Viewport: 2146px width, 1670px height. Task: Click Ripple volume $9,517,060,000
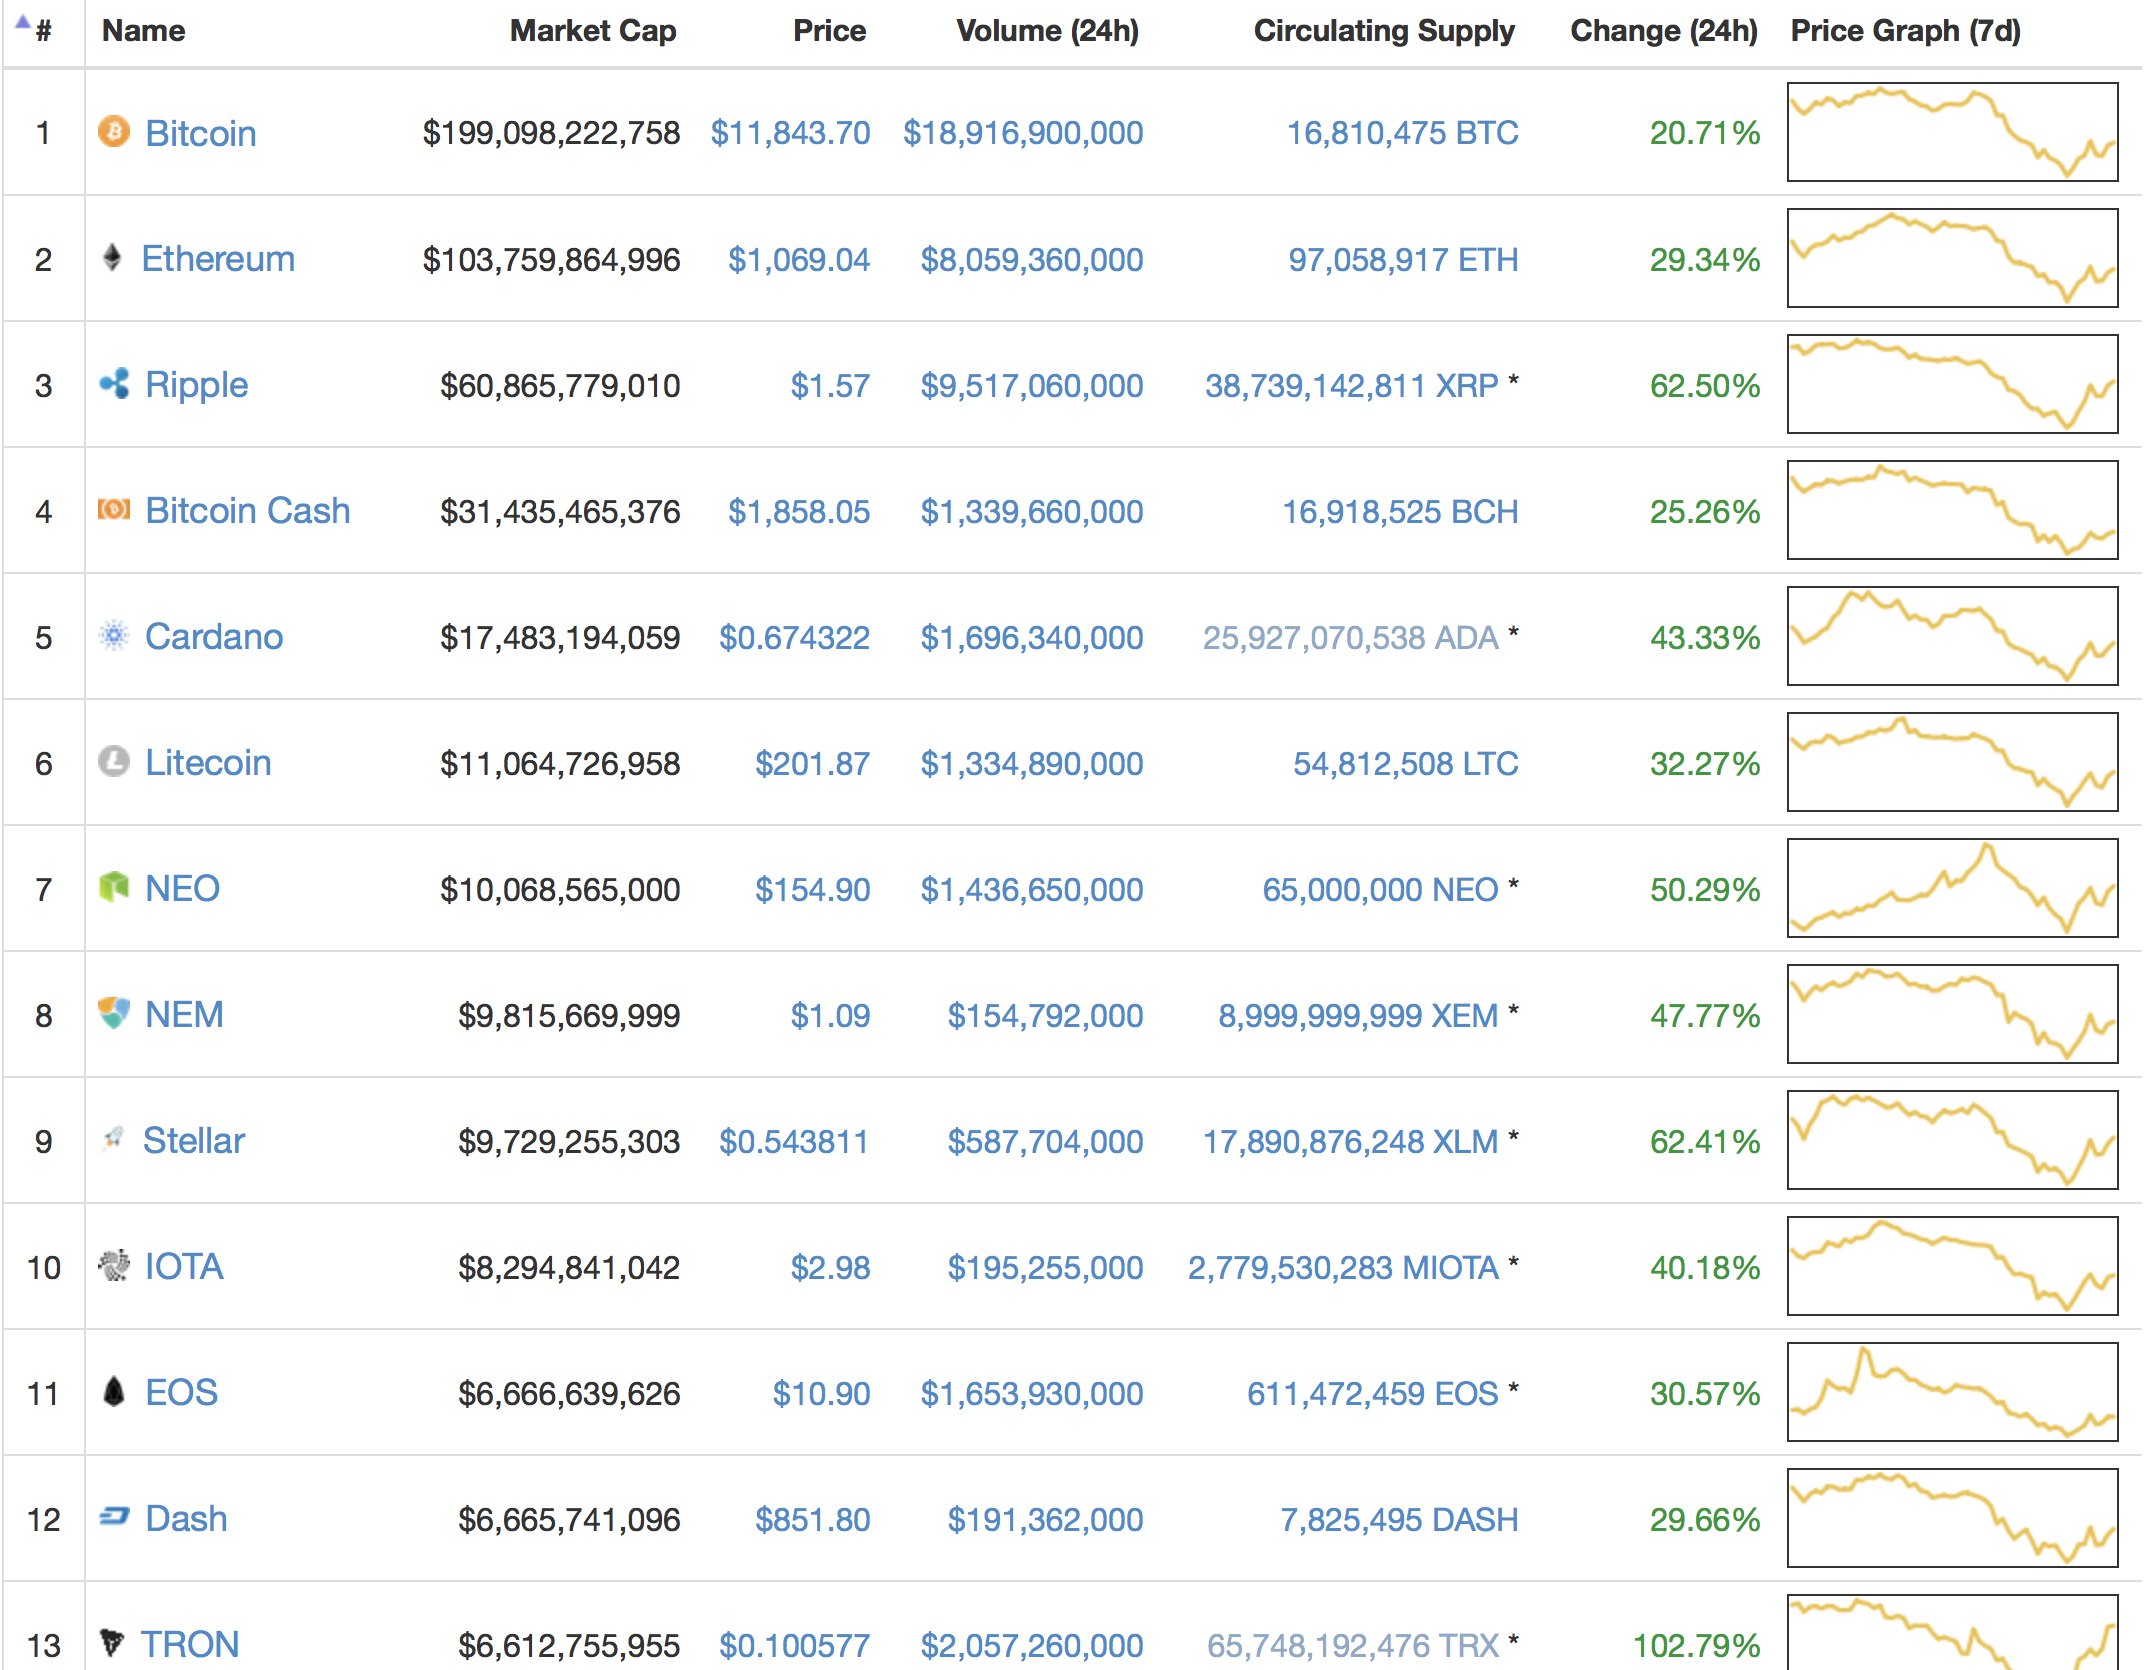1032,386
